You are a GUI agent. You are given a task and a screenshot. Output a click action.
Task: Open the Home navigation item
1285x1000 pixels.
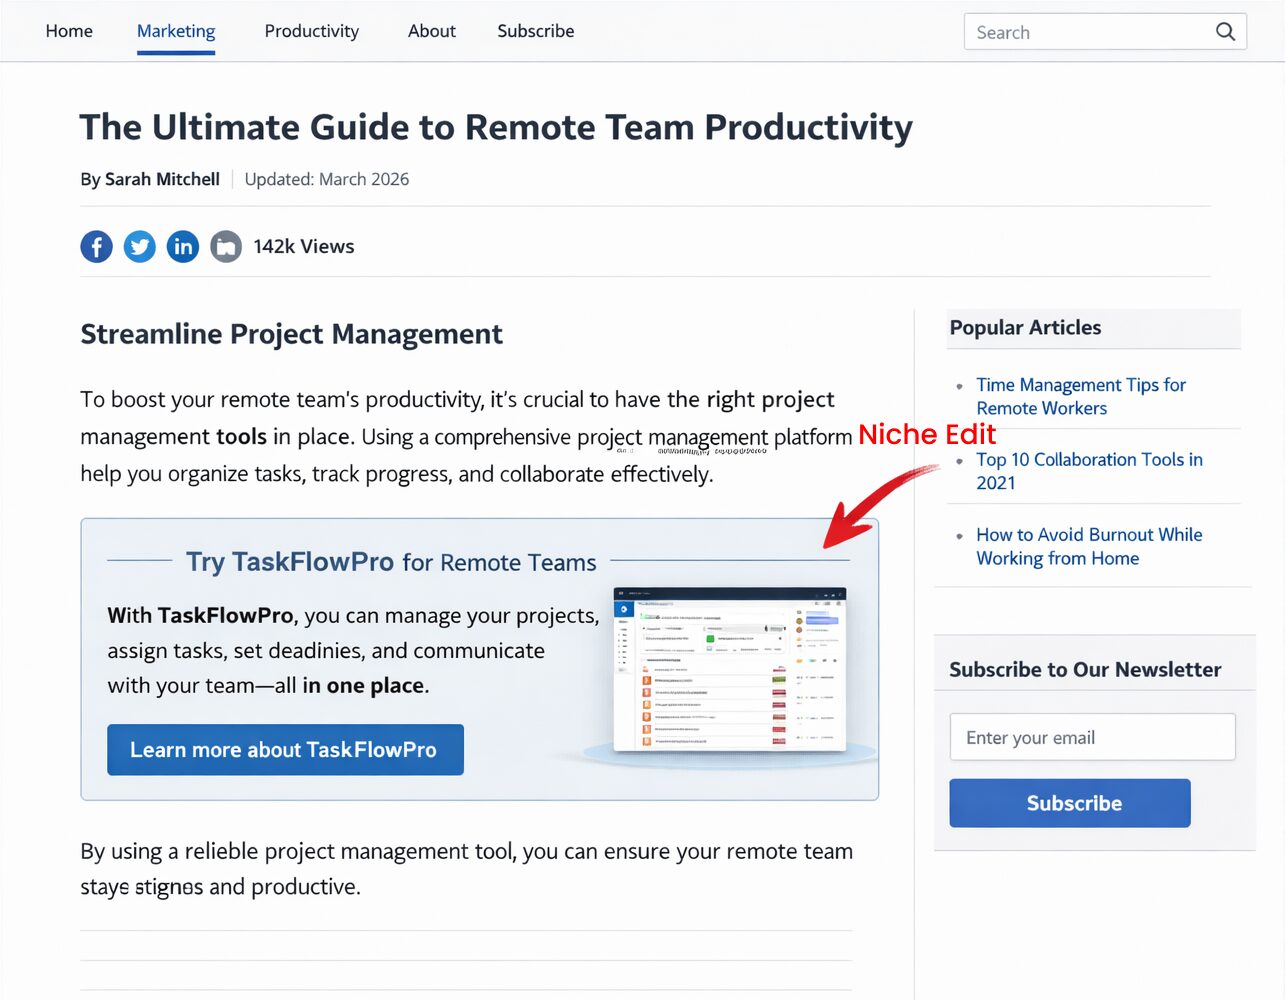click(68, 31)
